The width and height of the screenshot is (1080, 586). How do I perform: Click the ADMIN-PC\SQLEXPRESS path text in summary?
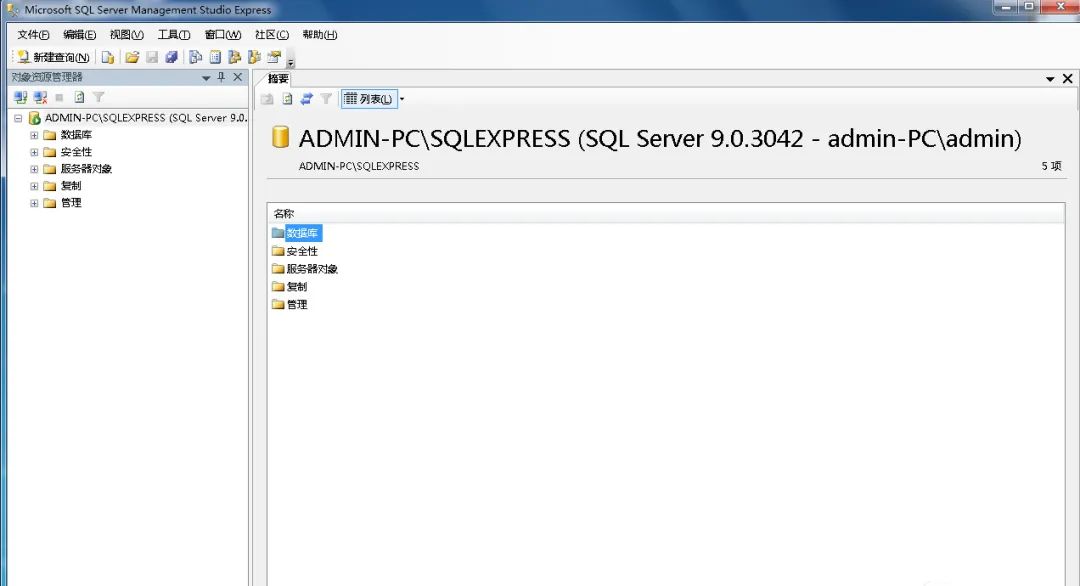359,166
